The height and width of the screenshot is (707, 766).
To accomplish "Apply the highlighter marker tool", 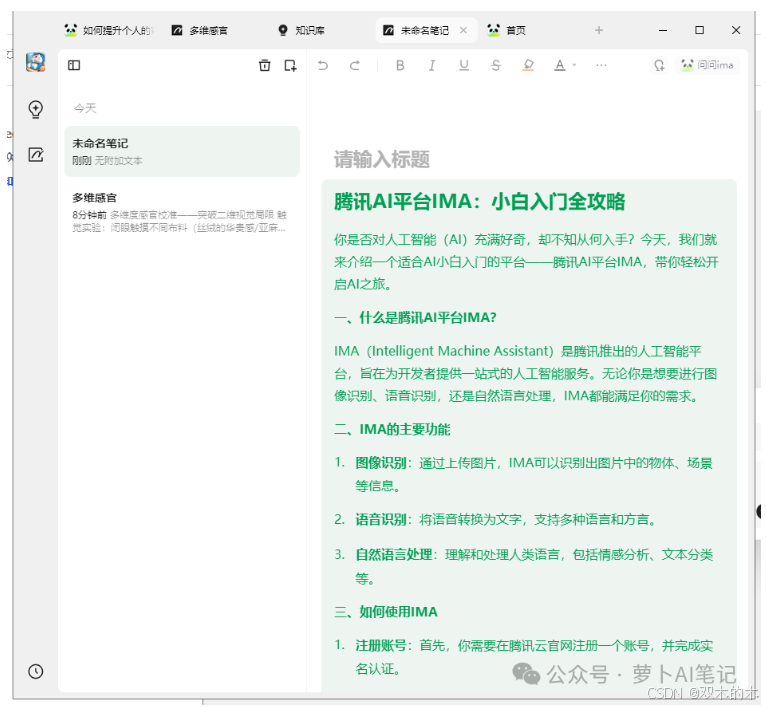I will click(x=528, y=65).
